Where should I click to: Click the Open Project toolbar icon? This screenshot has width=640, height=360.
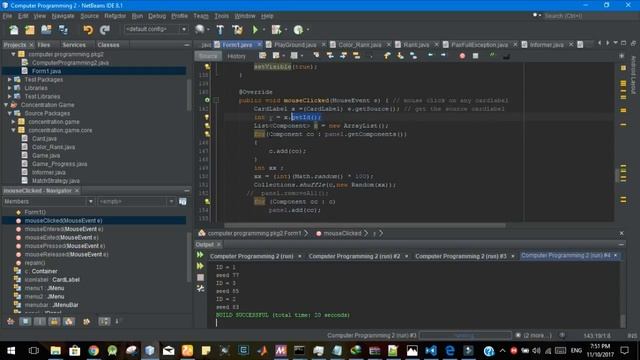(x=46, y=30)
